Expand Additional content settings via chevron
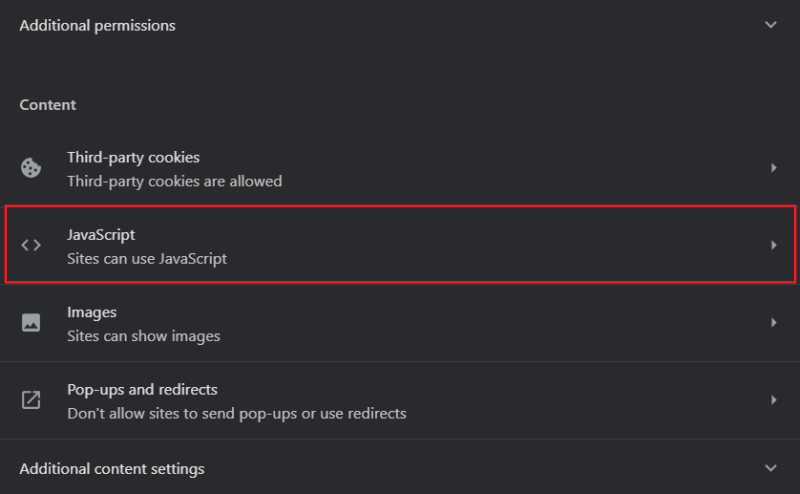 point(770,468)
